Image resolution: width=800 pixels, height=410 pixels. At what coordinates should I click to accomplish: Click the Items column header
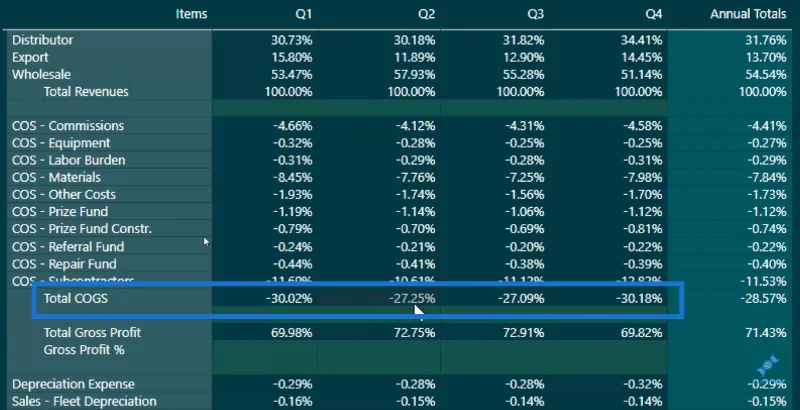click(x=191, y=14)
